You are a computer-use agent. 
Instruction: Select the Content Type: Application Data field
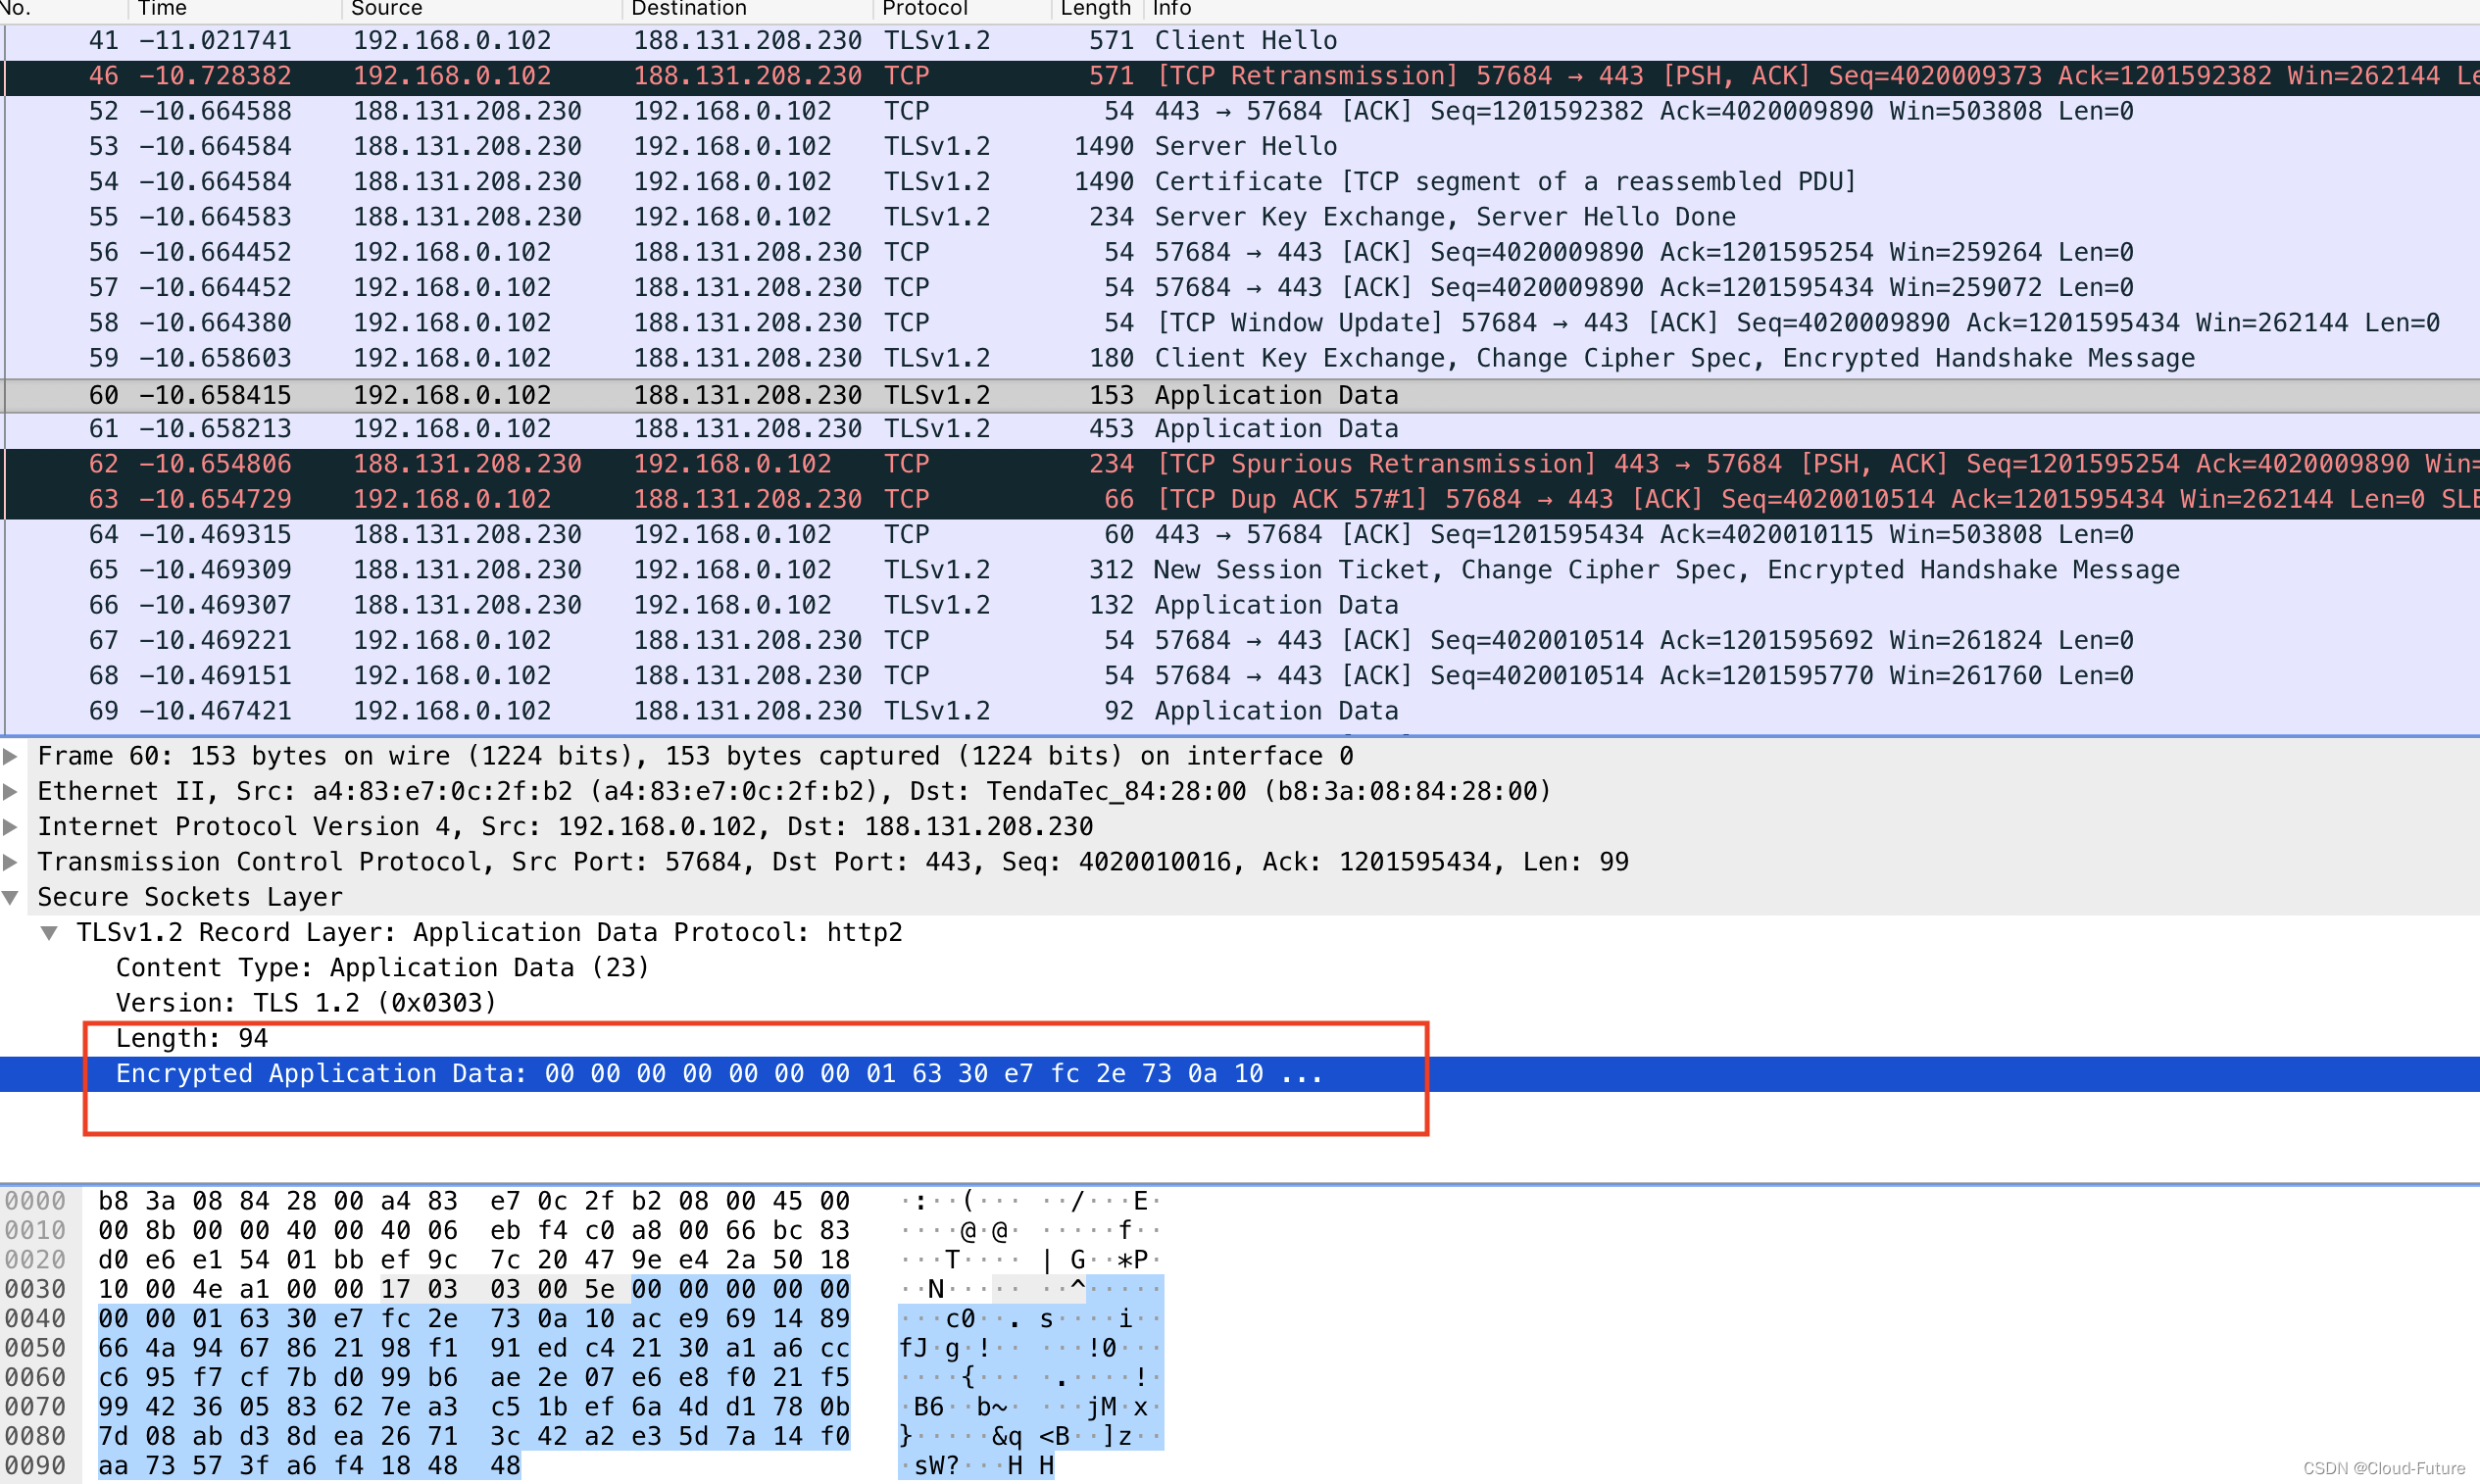pyautogui.click(x=383, y=967)
